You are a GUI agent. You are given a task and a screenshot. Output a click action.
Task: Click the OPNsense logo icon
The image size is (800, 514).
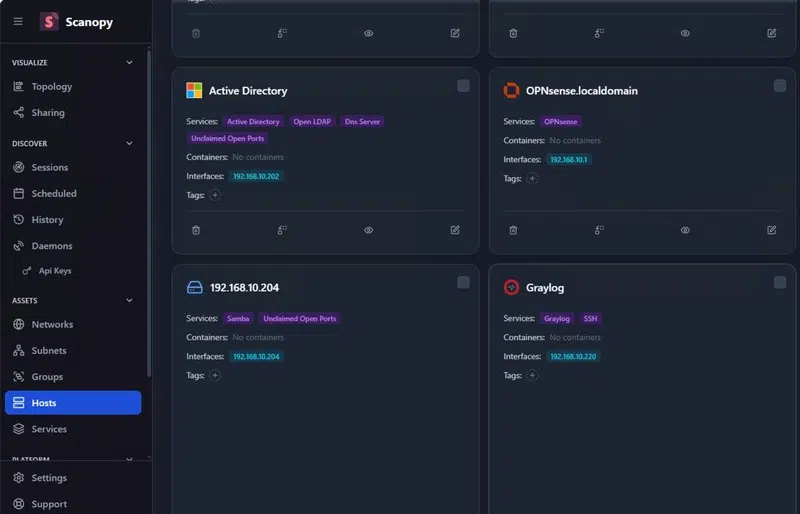(x=511, y=90)
